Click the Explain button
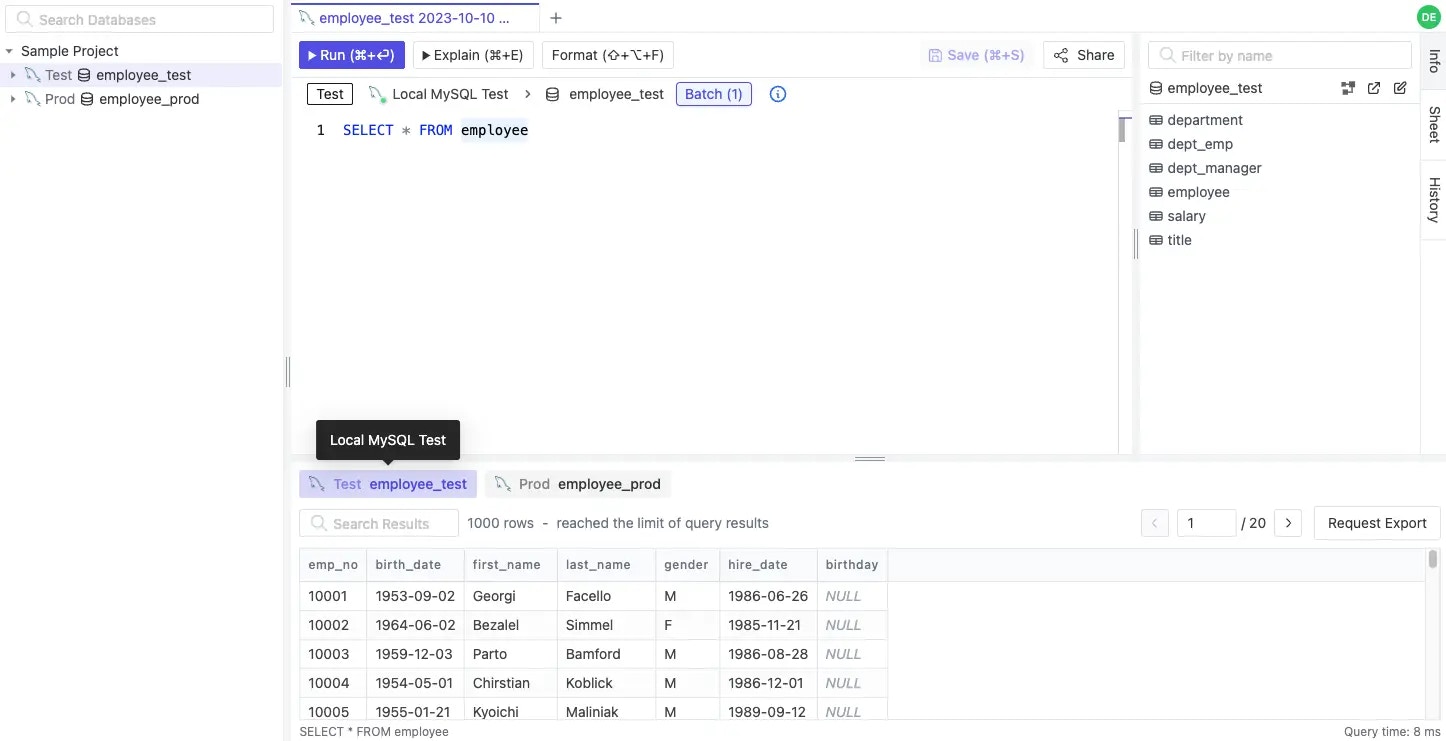The image size is (1446, 741). tap(473, 55)
